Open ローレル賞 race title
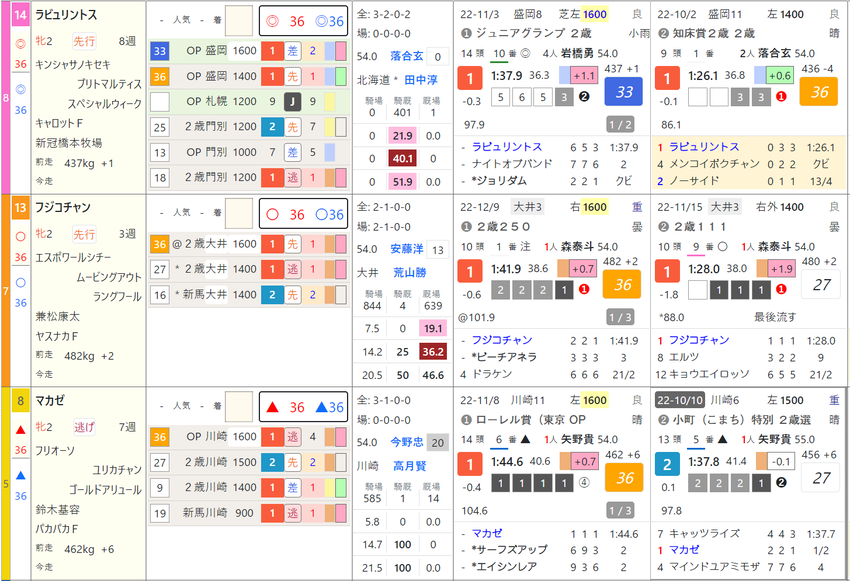This screenshot has height=581, width=850. [531, 419]
